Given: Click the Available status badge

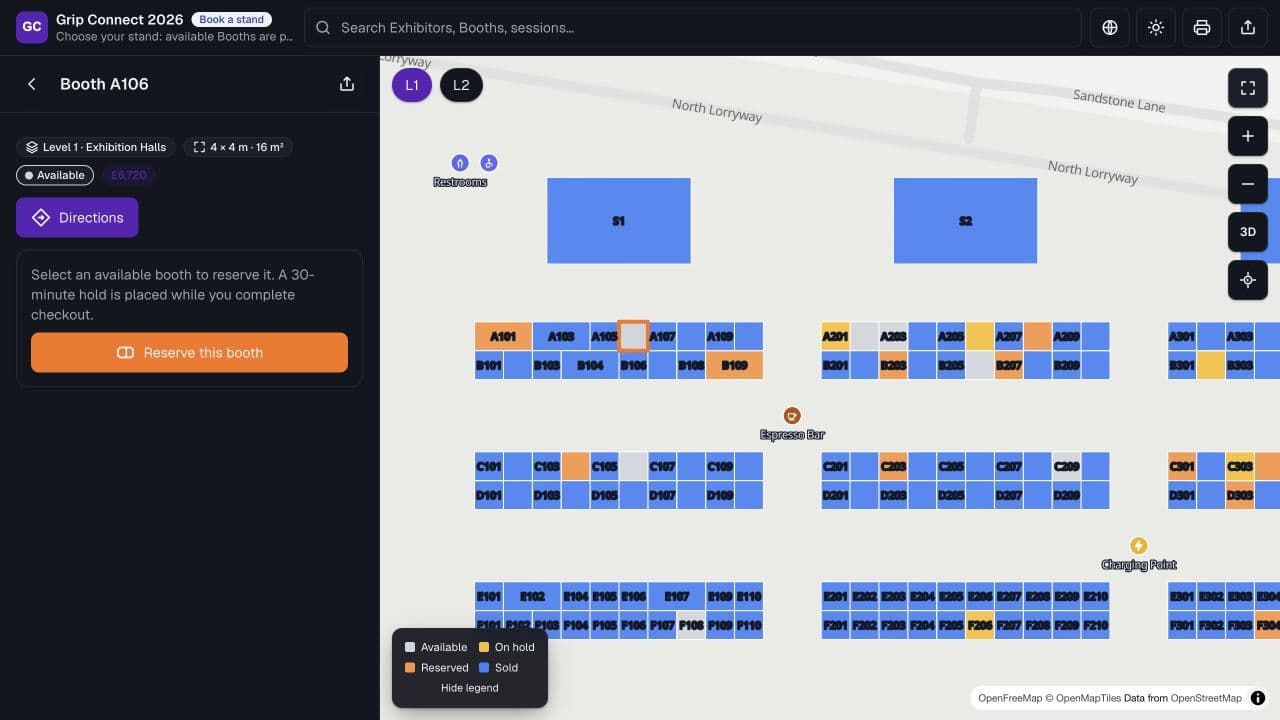Looking at the screenshot, I should (55, 175).
